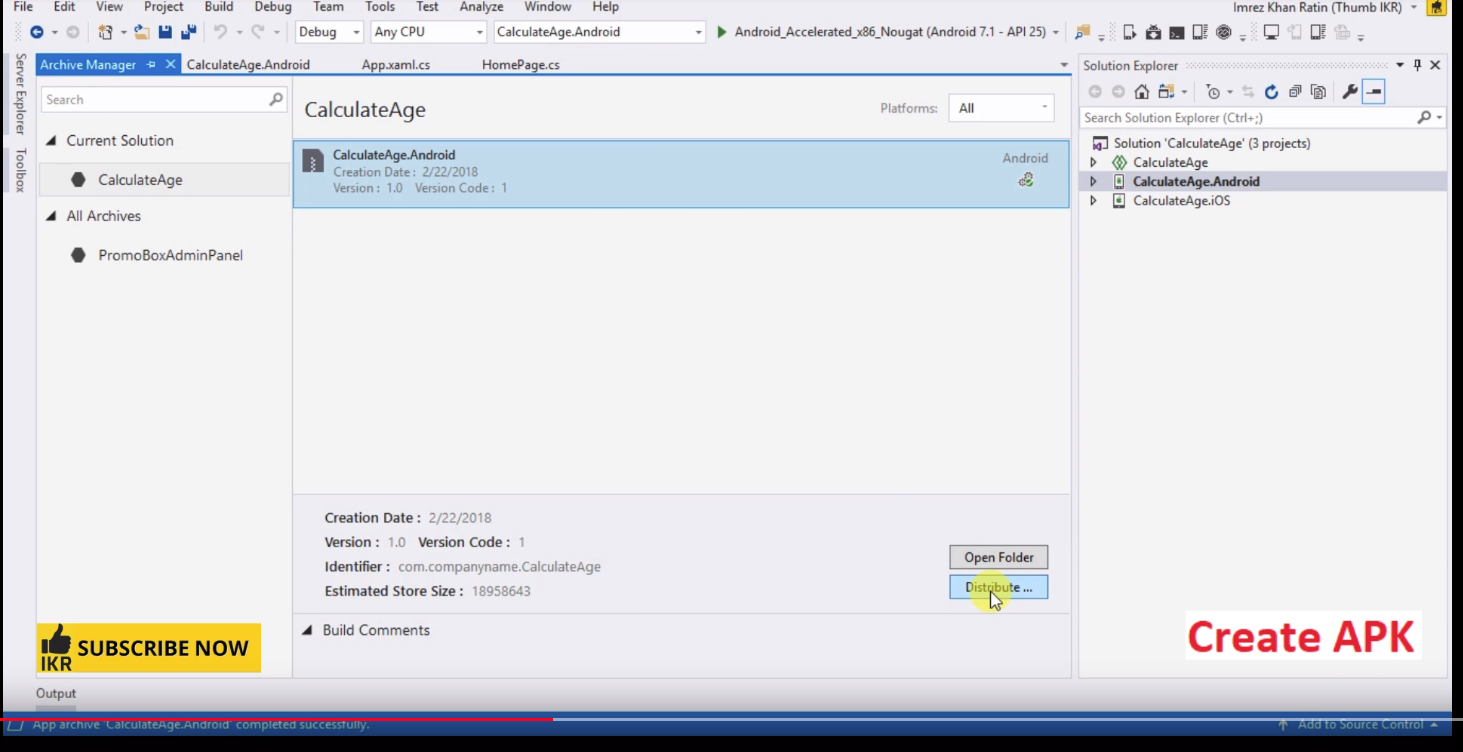
Task: Open Android device log icon
Action: (x=1200, y=32)
